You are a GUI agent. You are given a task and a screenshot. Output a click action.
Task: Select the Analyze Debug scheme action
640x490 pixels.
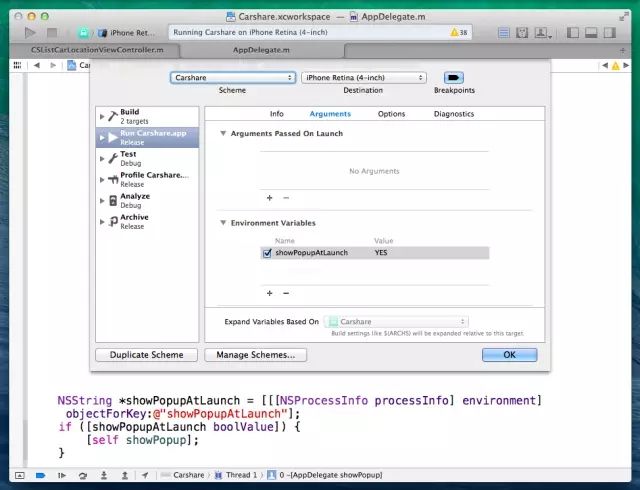[147, 200]
